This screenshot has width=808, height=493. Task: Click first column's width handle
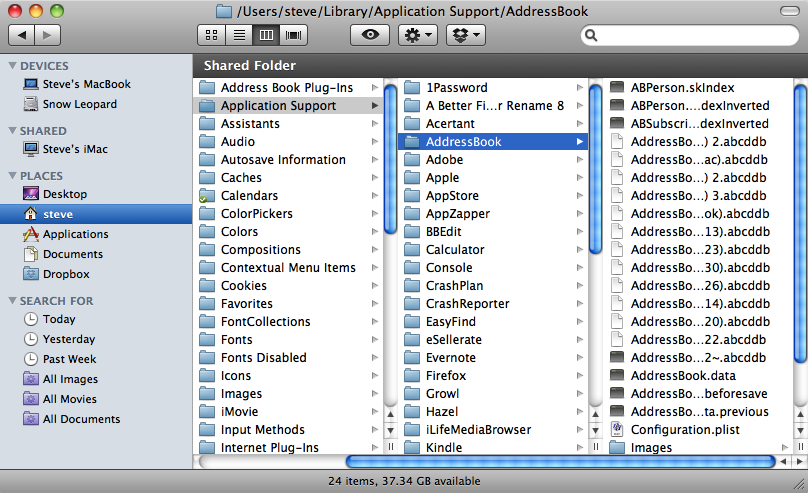pos(391,447)
